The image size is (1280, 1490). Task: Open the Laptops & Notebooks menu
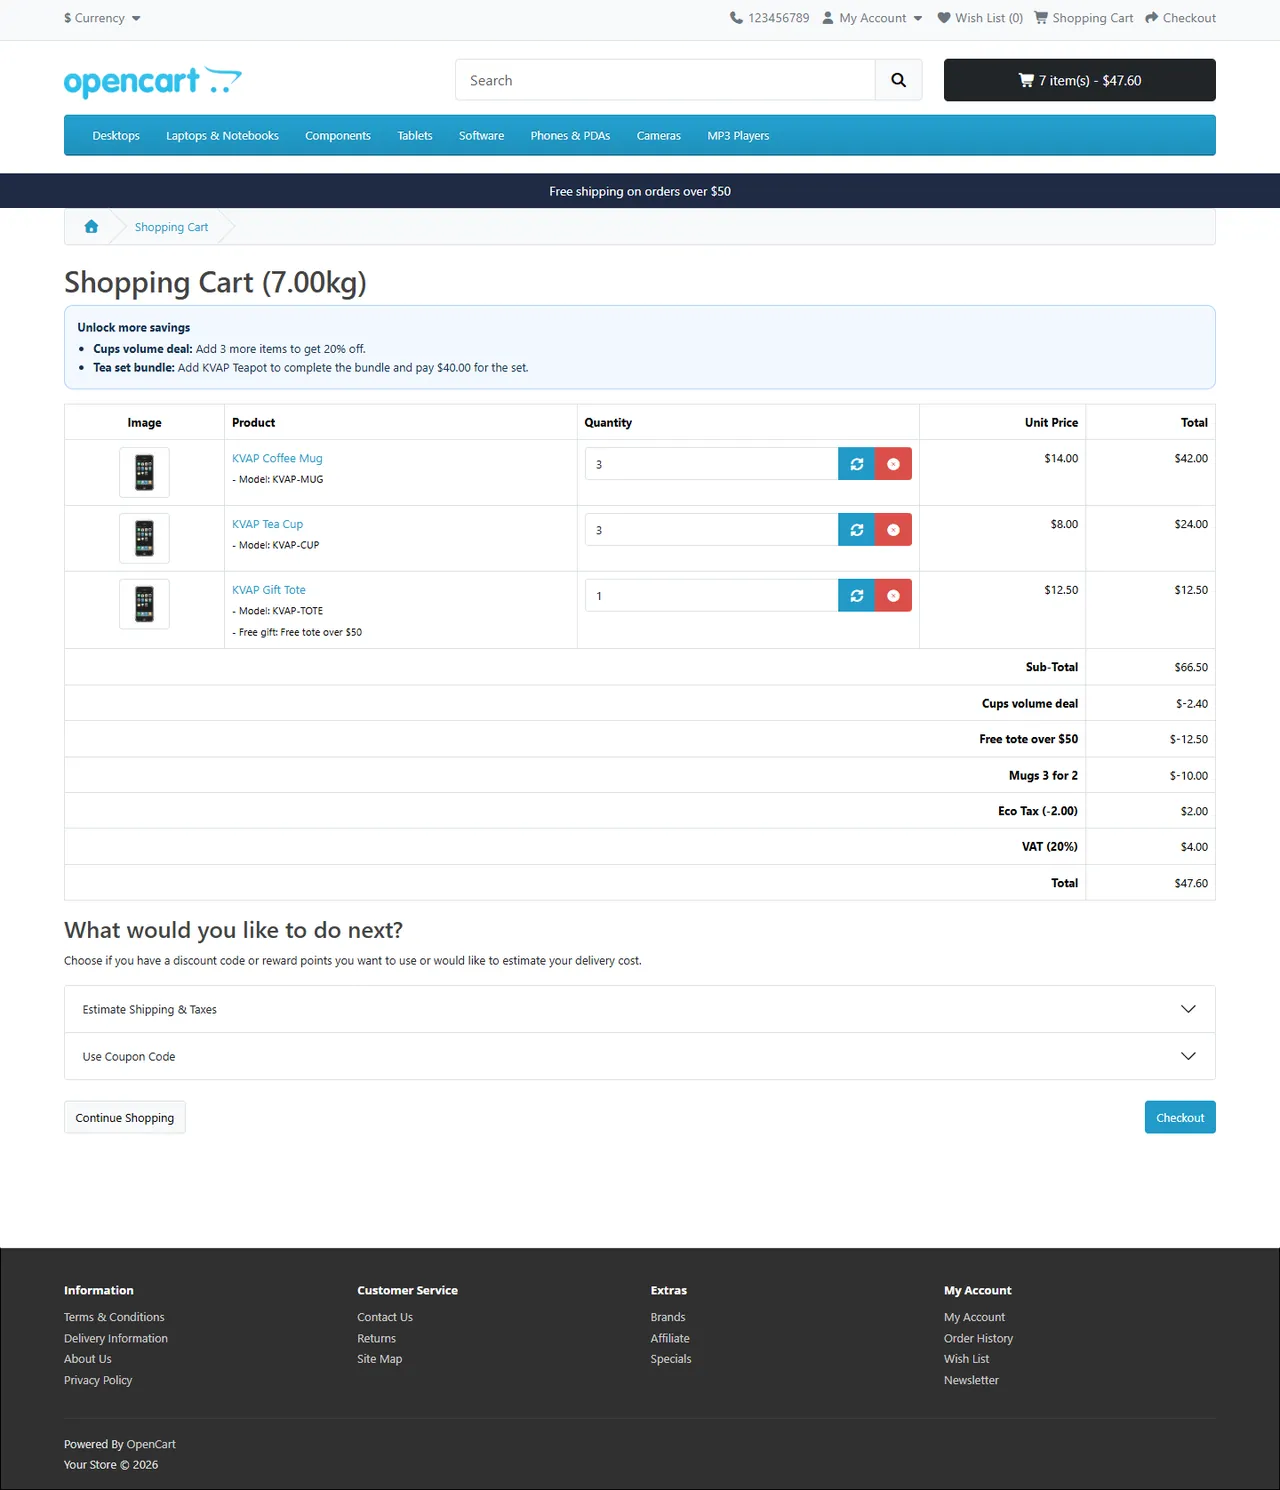click(x=222, y=136)
